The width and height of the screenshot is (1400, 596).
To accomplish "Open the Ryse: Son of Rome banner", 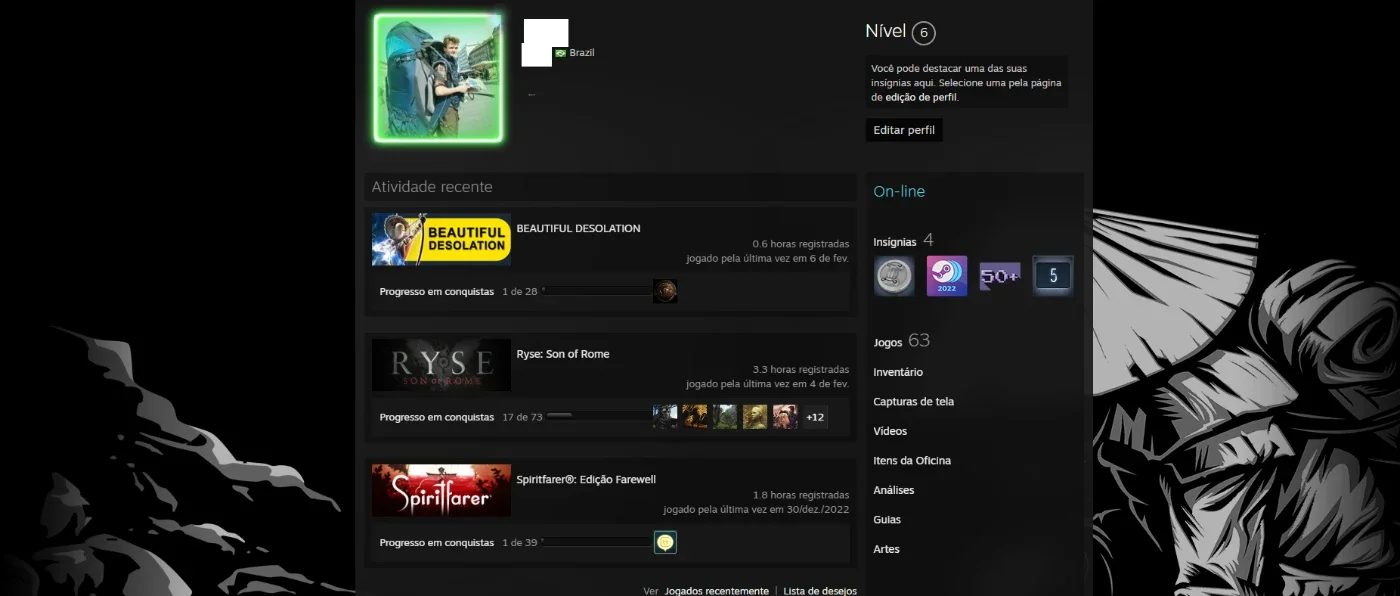I will [x=441, y=365].
